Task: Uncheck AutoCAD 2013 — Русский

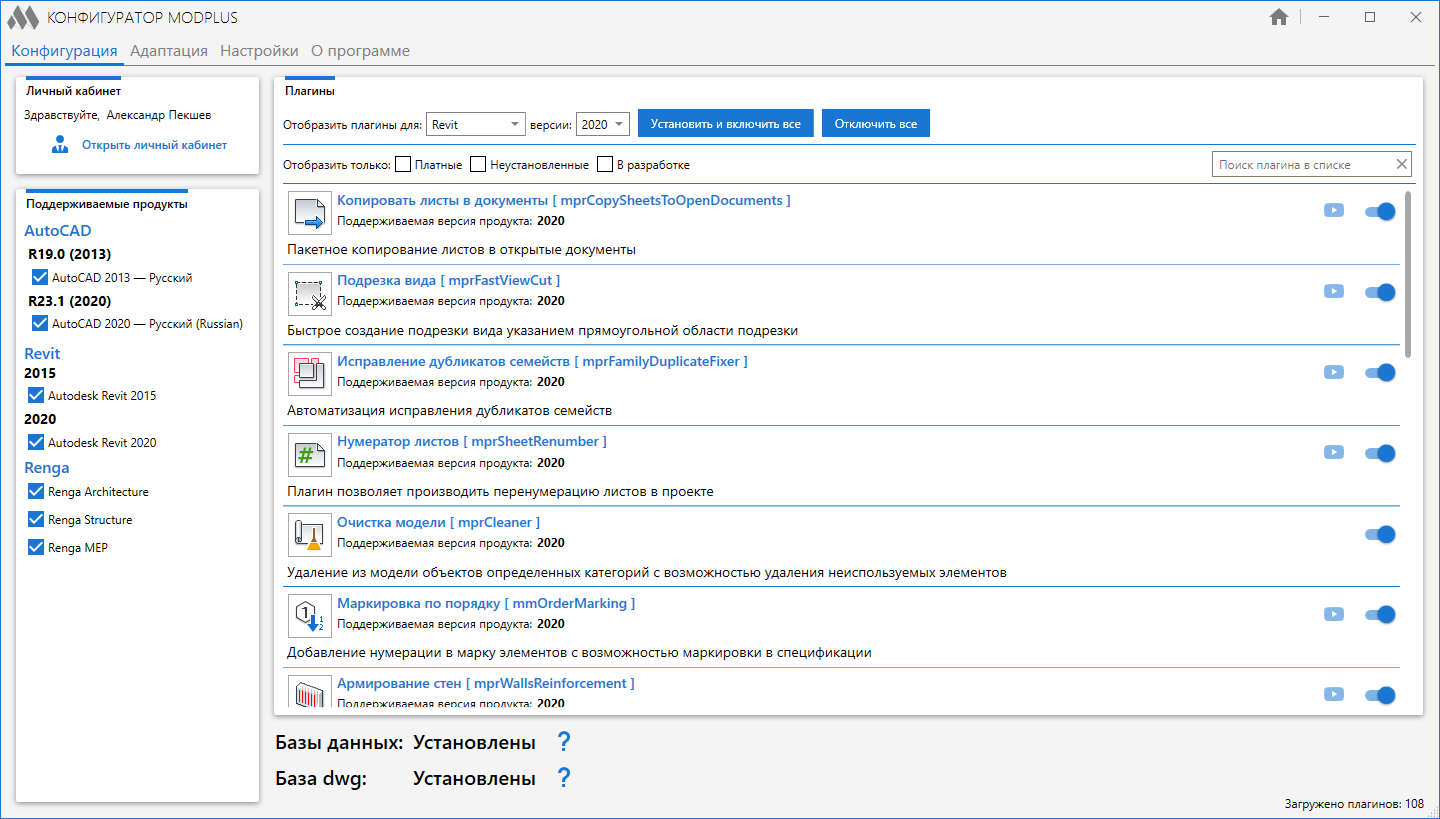Action: tap(40, 277)
